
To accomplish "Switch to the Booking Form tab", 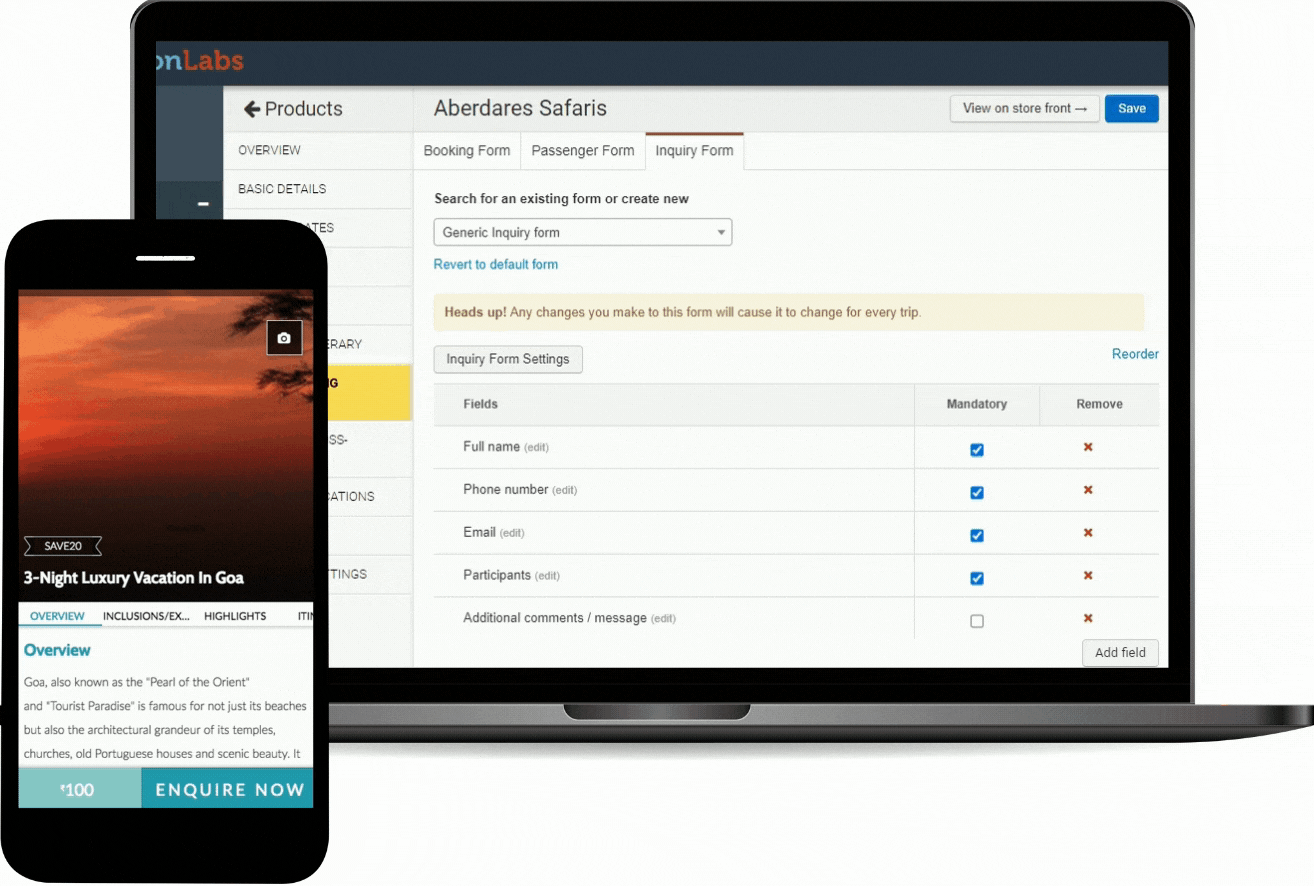I will [466, 151].
